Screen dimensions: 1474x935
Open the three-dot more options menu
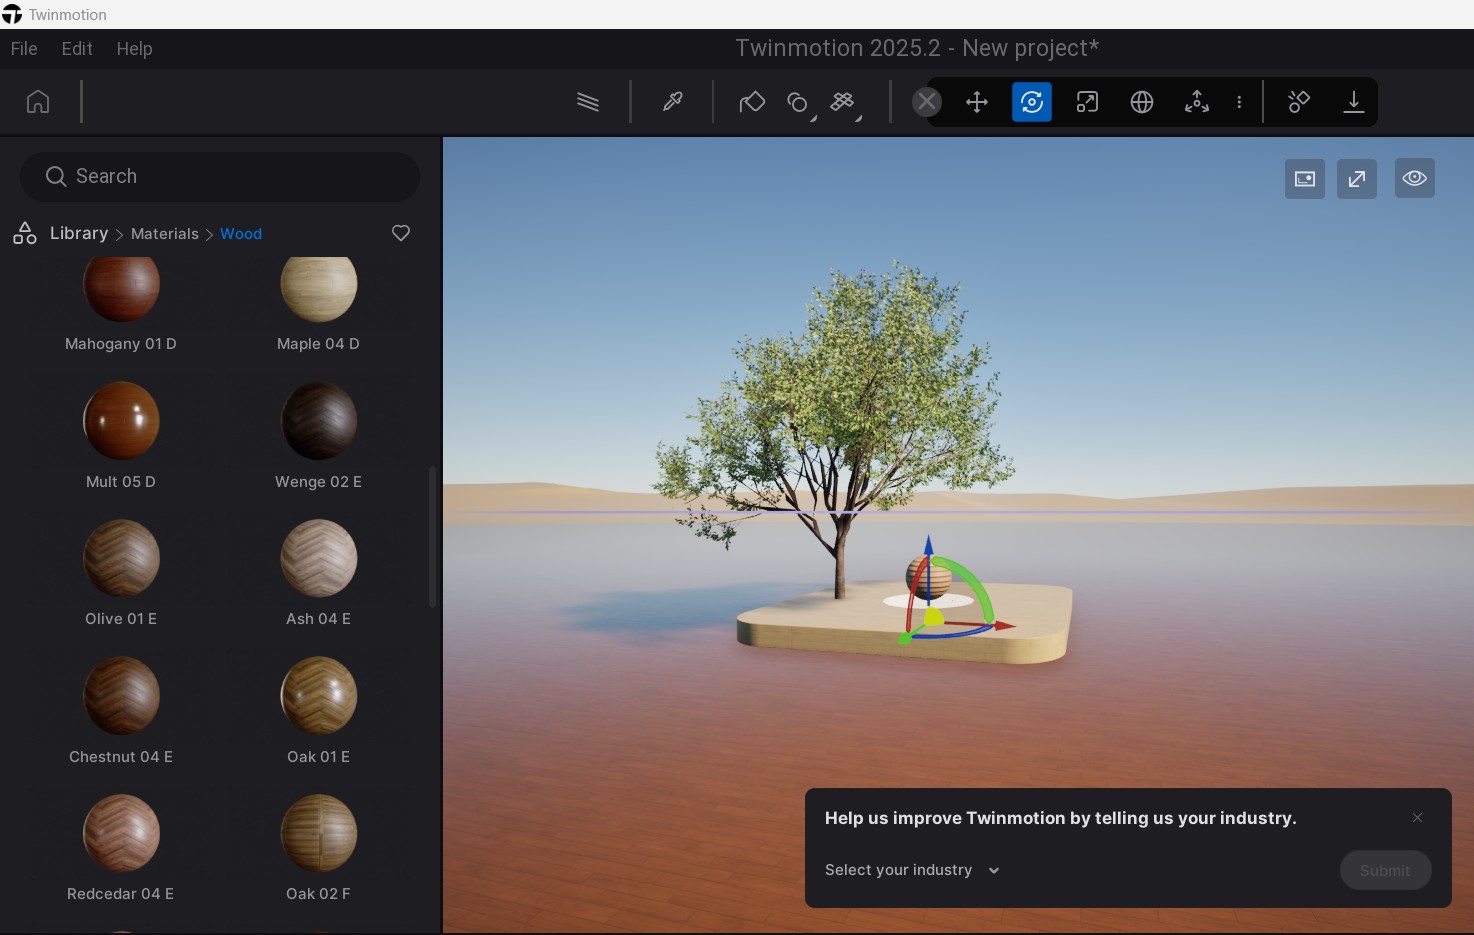point(1239,102)
